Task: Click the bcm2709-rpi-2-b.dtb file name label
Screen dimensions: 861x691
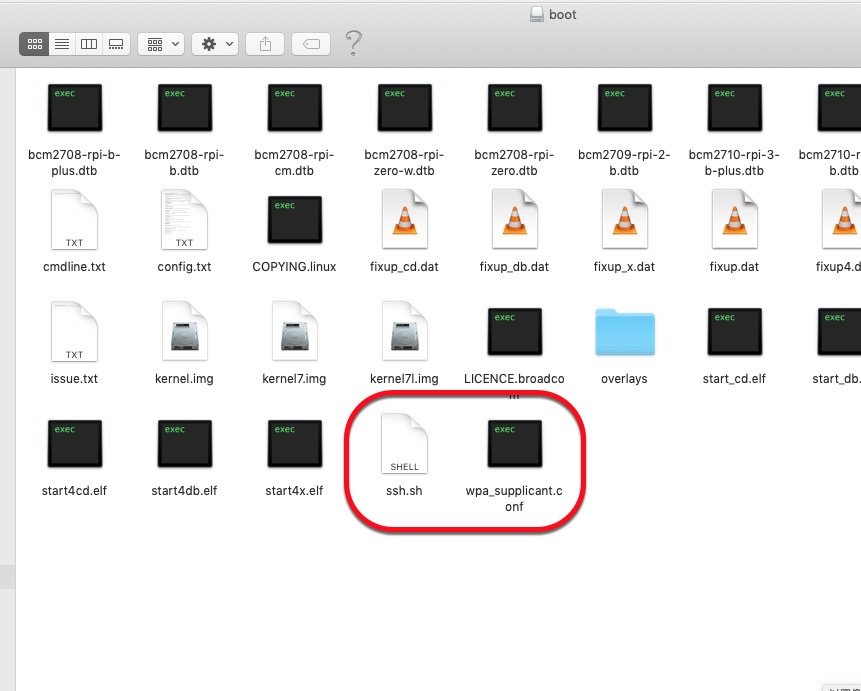Action: click(x=624, y=163)
